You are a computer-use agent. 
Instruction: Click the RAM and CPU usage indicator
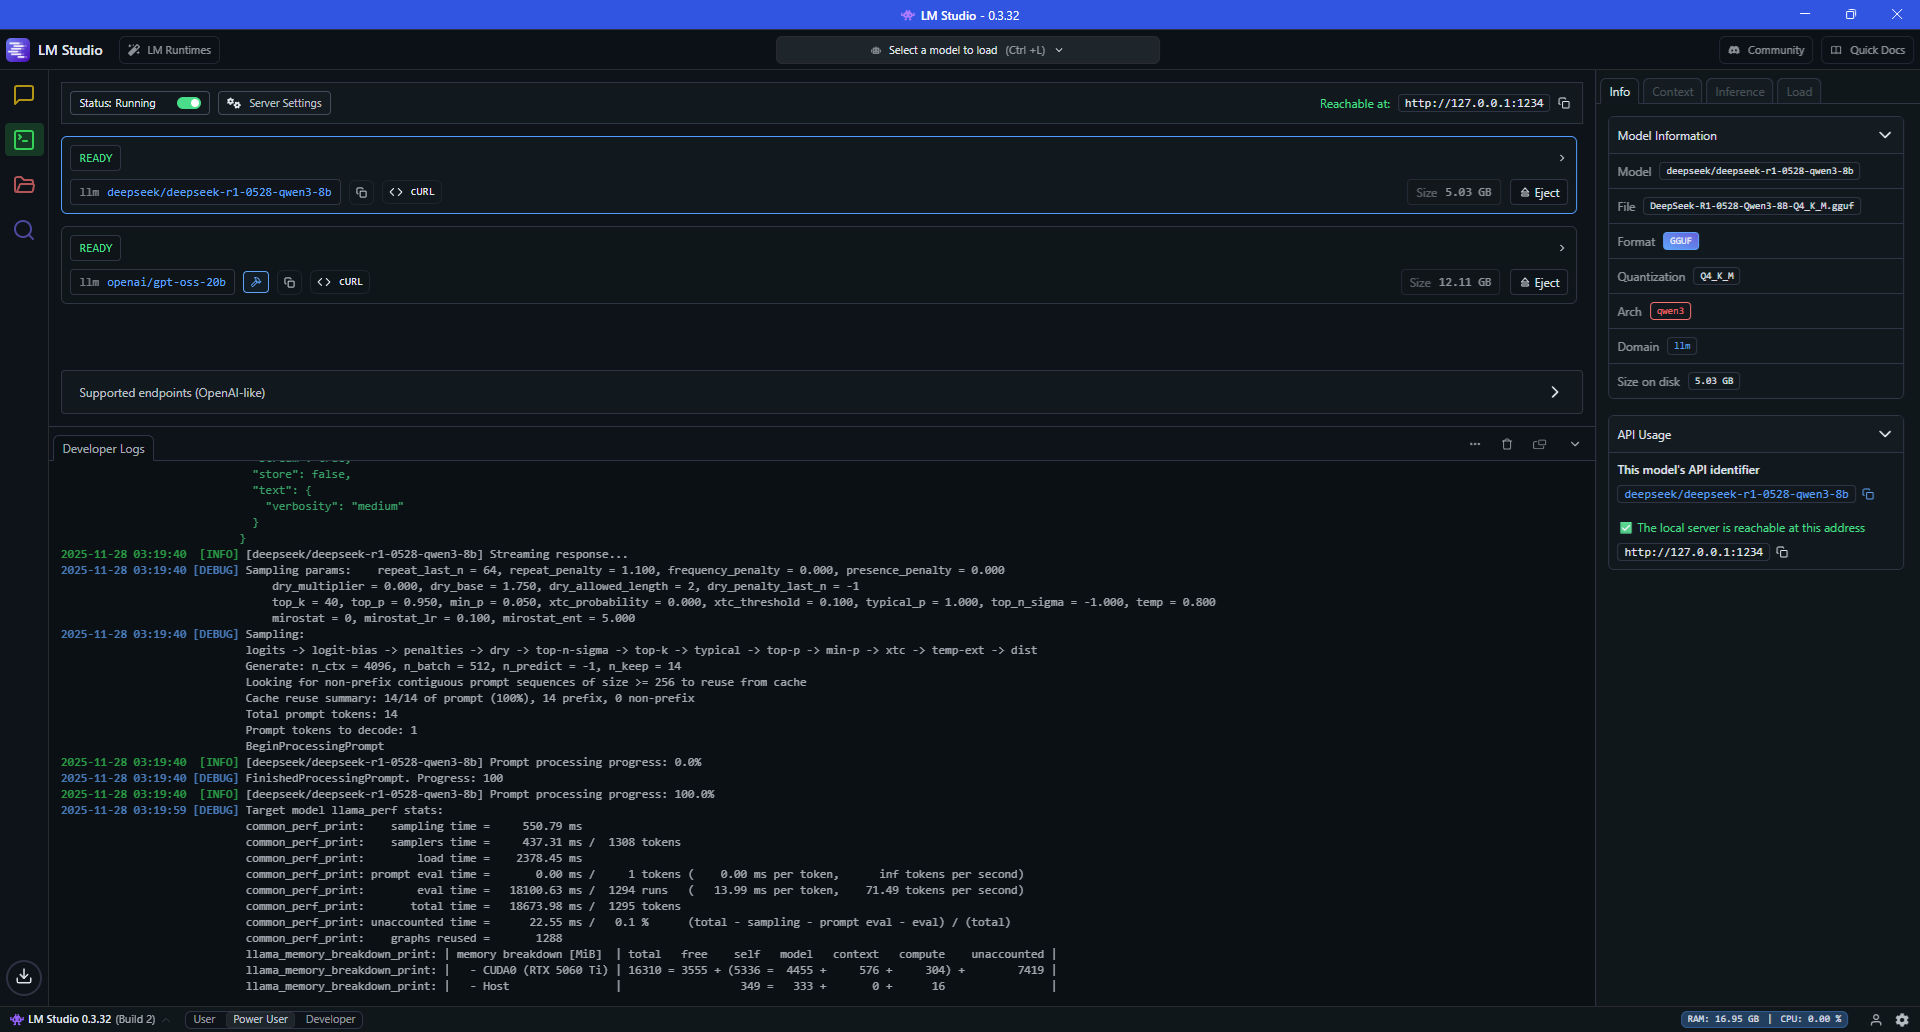point(1764,1020)
